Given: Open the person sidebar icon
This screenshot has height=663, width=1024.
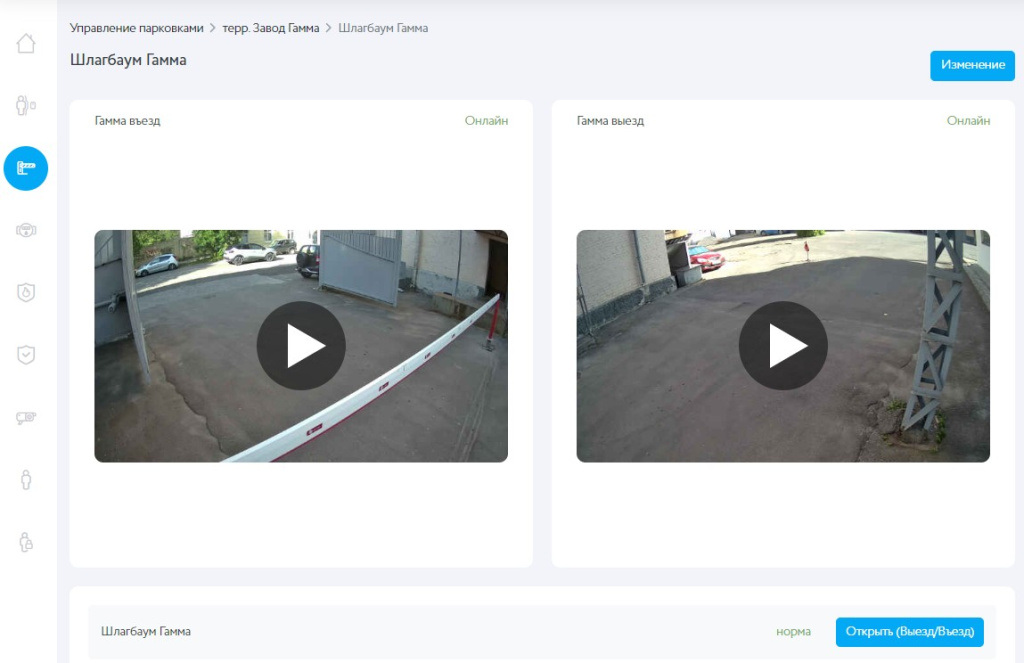Looking at the screenshot, I should coord(26,479).
